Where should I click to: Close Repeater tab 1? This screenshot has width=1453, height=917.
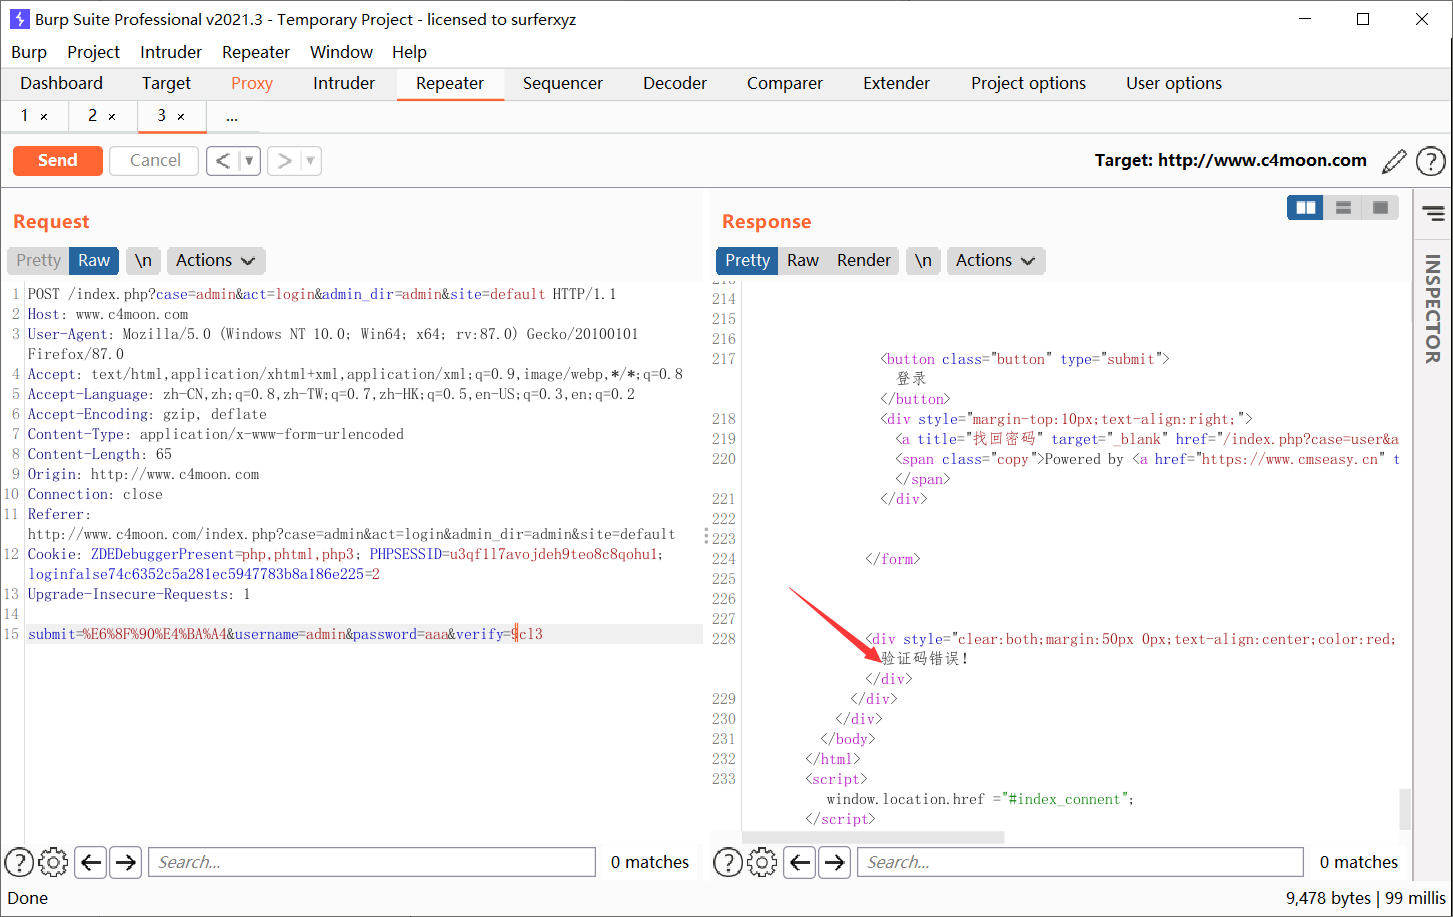point(44,117)
